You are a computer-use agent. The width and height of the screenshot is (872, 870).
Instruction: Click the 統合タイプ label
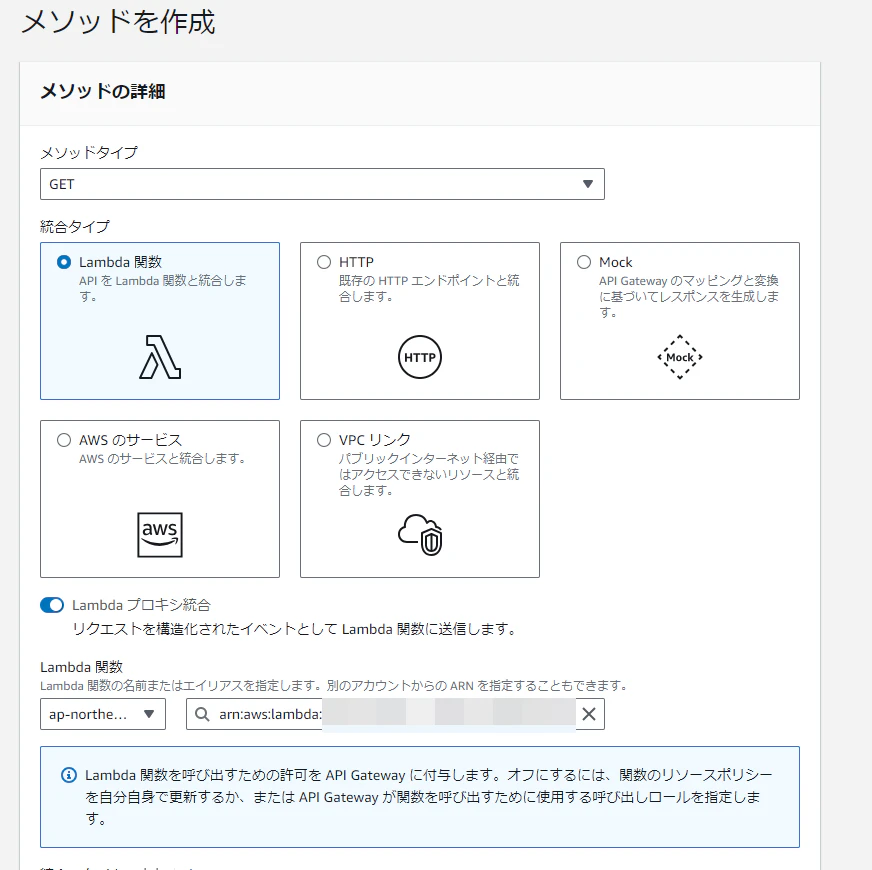click(x=75, y=226)
